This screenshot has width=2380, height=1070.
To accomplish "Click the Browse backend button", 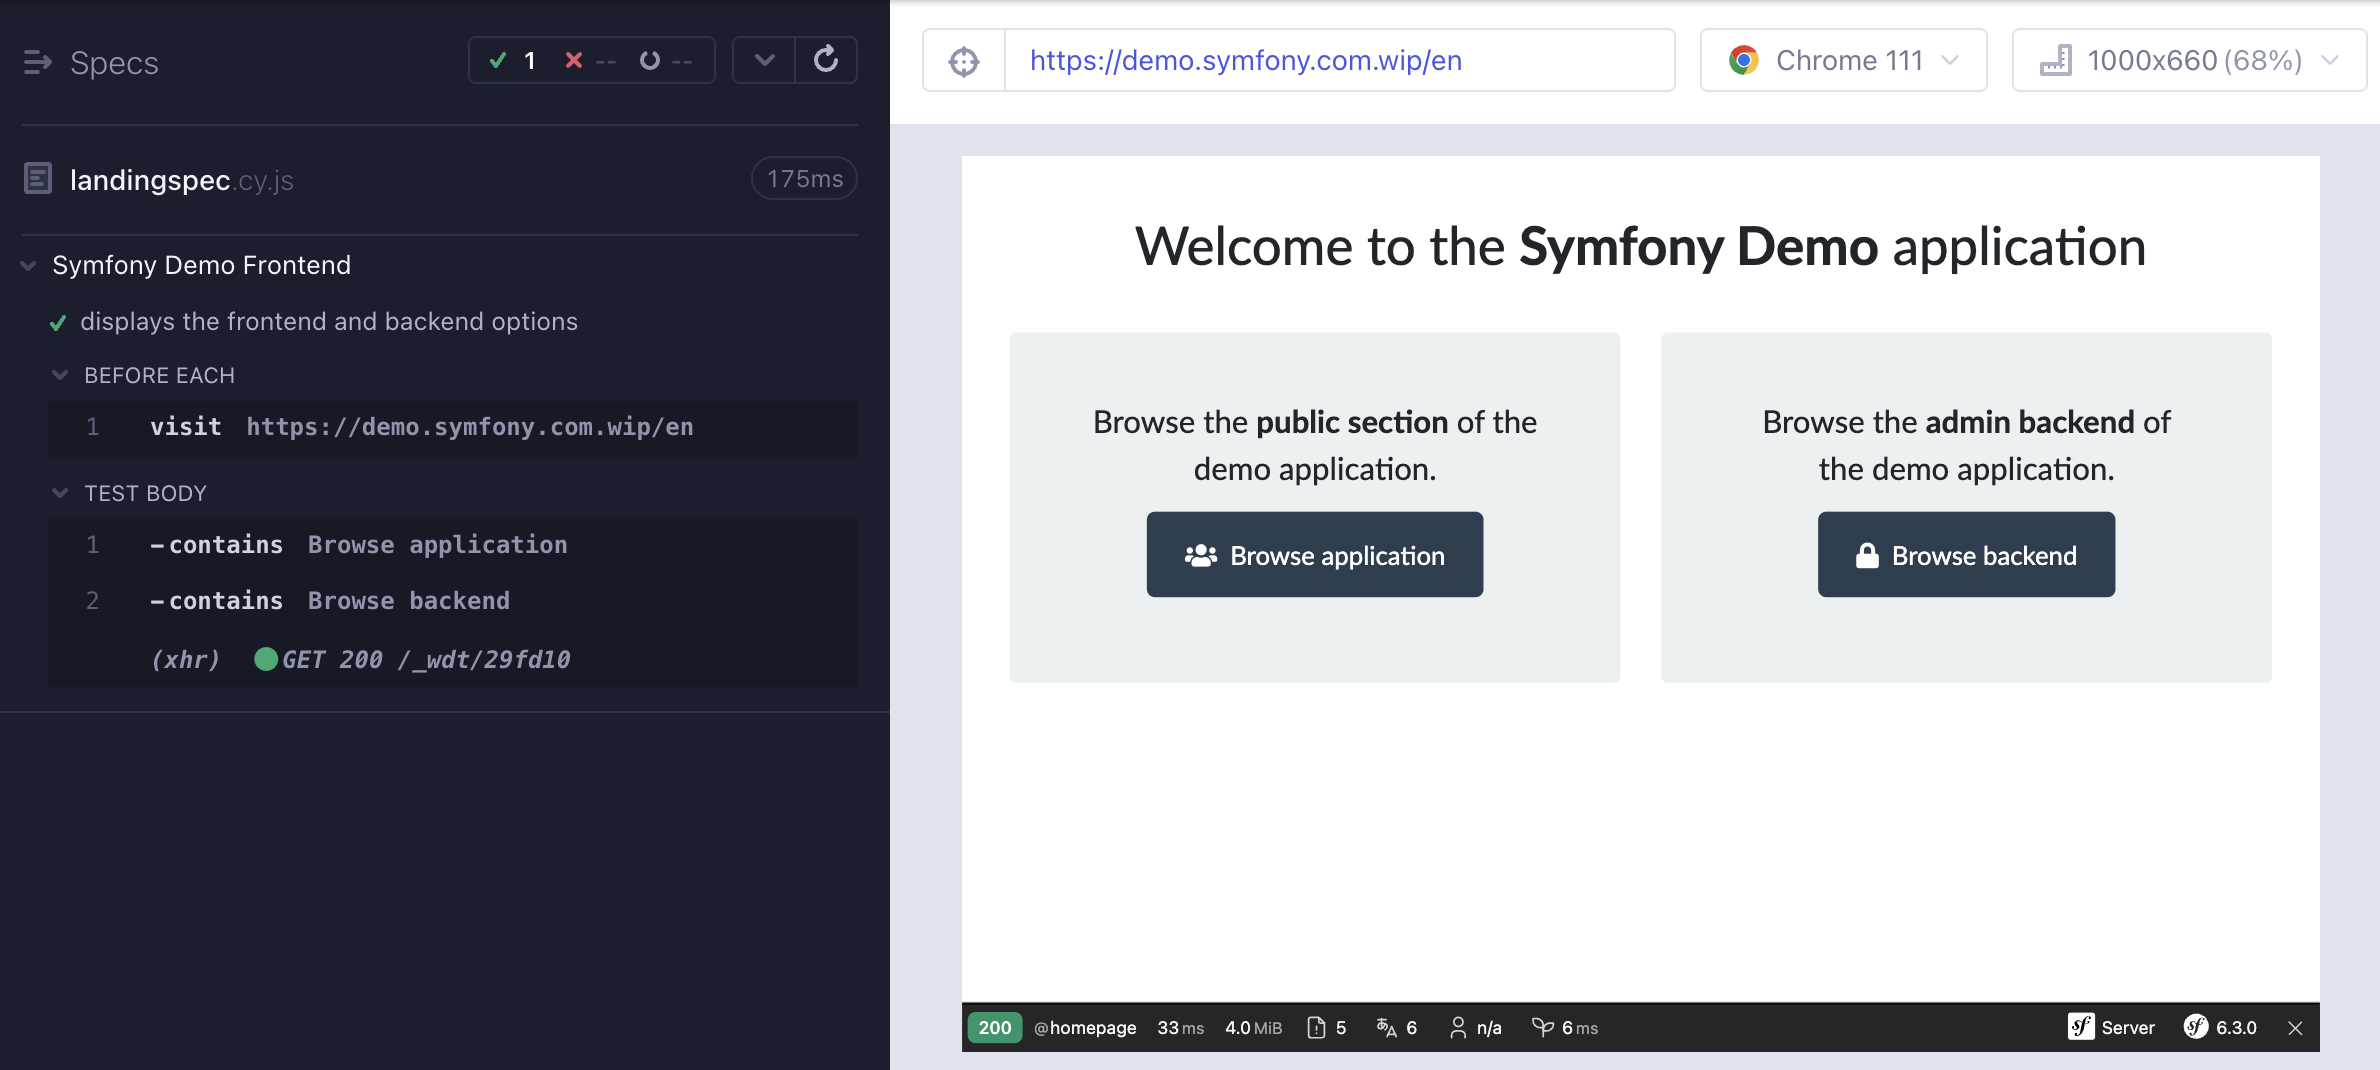I will 1965,554.
